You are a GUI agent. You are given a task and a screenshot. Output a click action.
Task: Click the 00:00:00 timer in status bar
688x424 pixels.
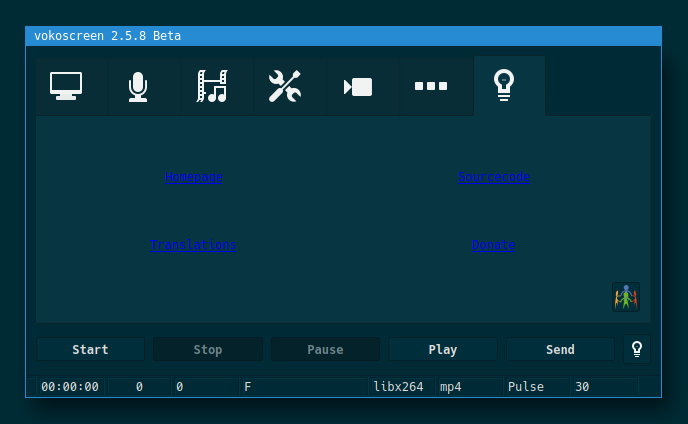point(70,386)
